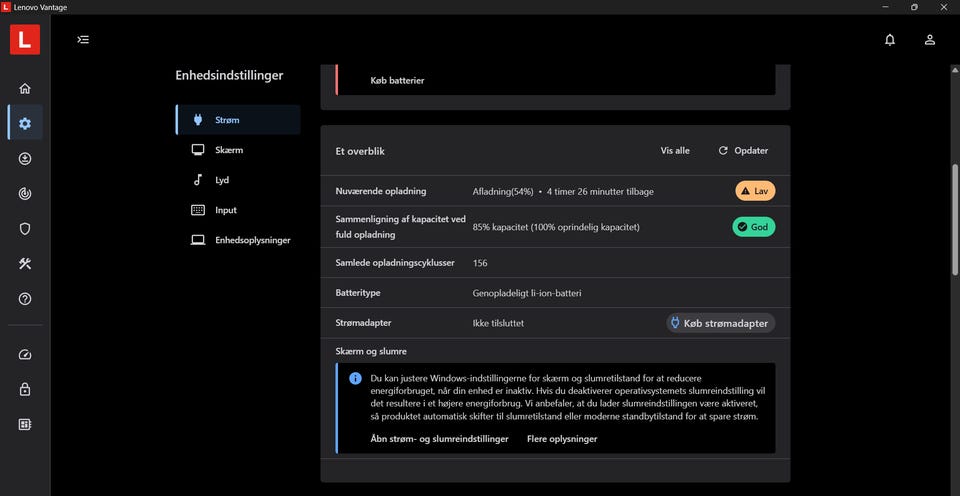
Task: Click the 'Strømadapter' row label
Action: click(x=364, y=323)
